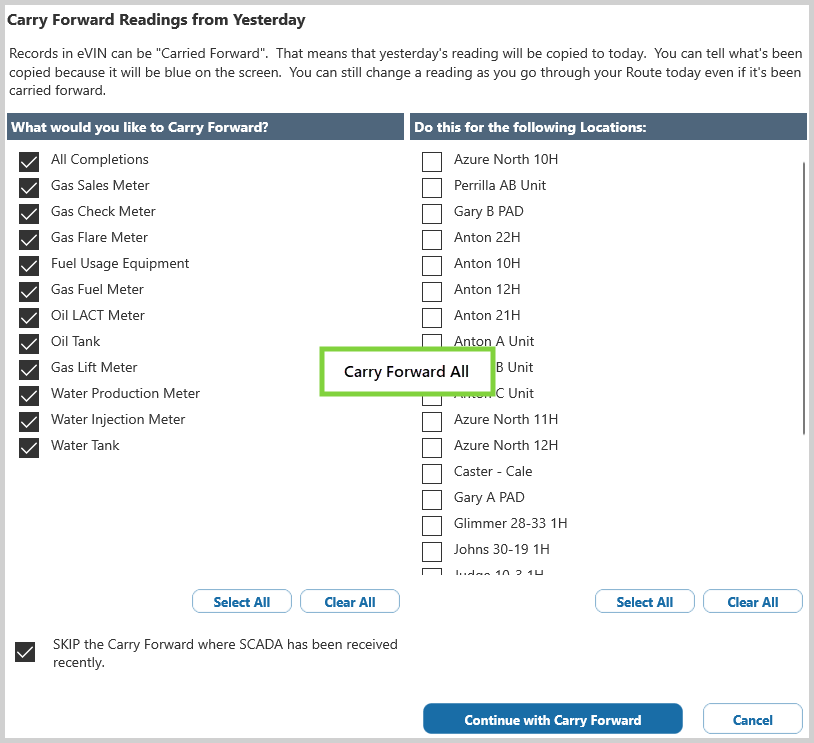Uncheck the All Completions checkbox

tap(29, 161)
